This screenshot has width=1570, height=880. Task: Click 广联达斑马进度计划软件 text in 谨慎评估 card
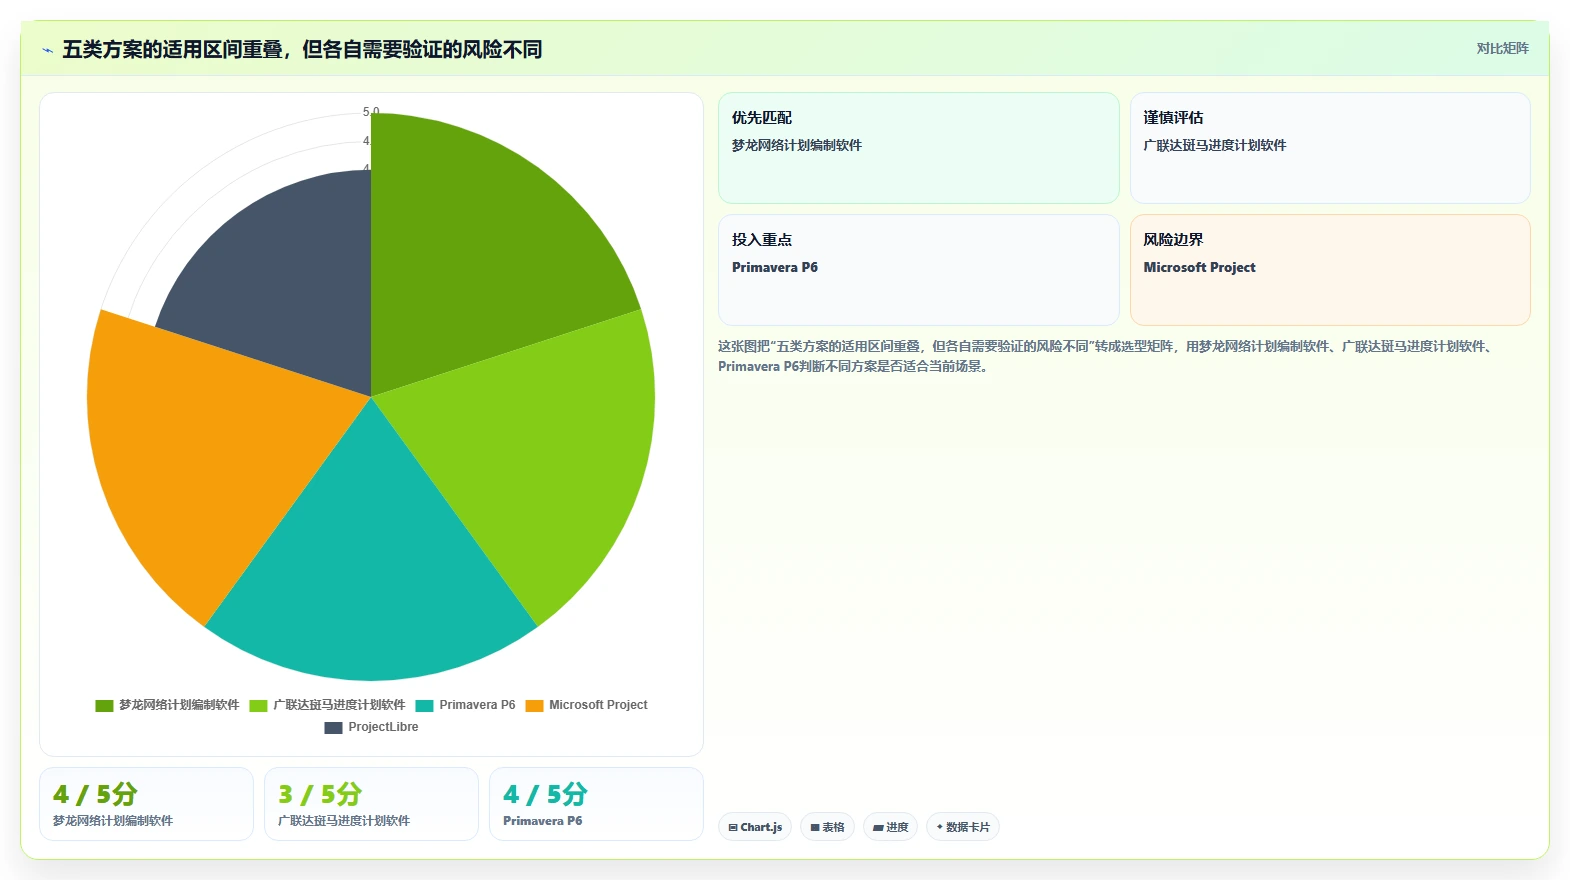[x=1215, y=145]
